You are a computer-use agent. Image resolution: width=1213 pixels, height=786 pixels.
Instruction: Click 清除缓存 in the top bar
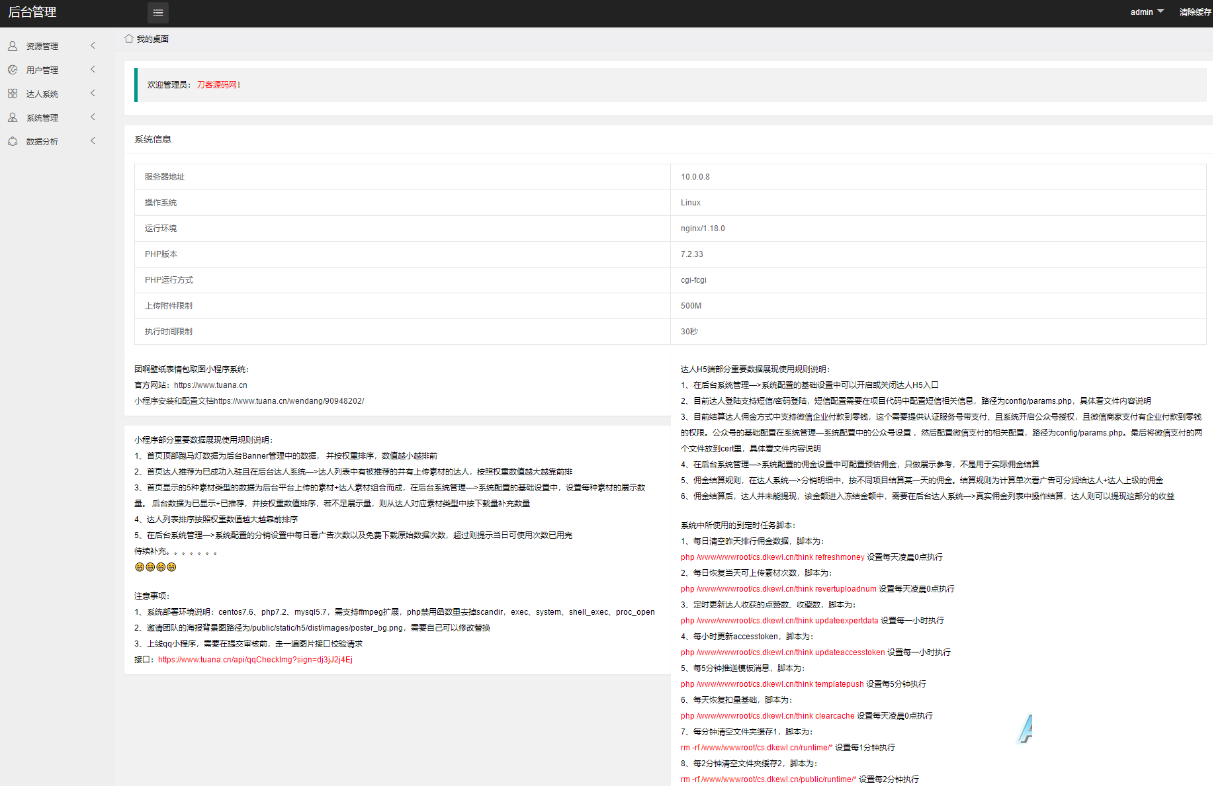[1194, 13]
